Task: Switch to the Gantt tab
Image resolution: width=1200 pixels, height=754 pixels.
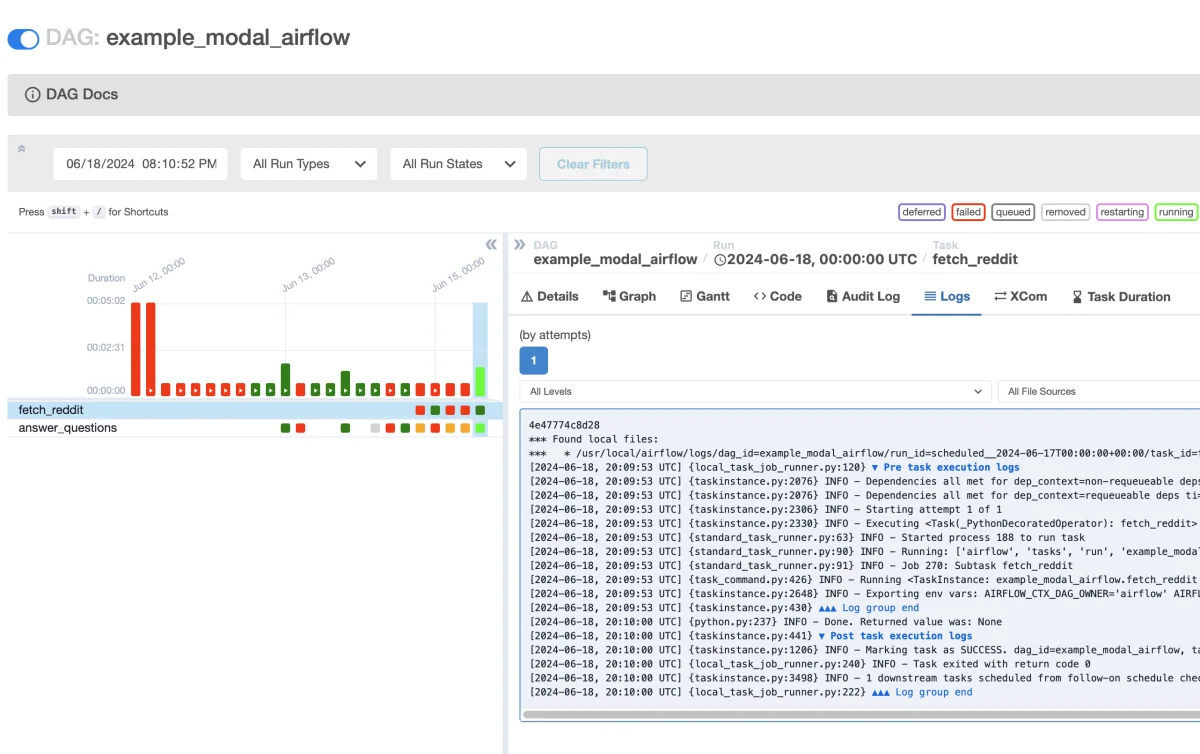Action: tap(705, 296)
